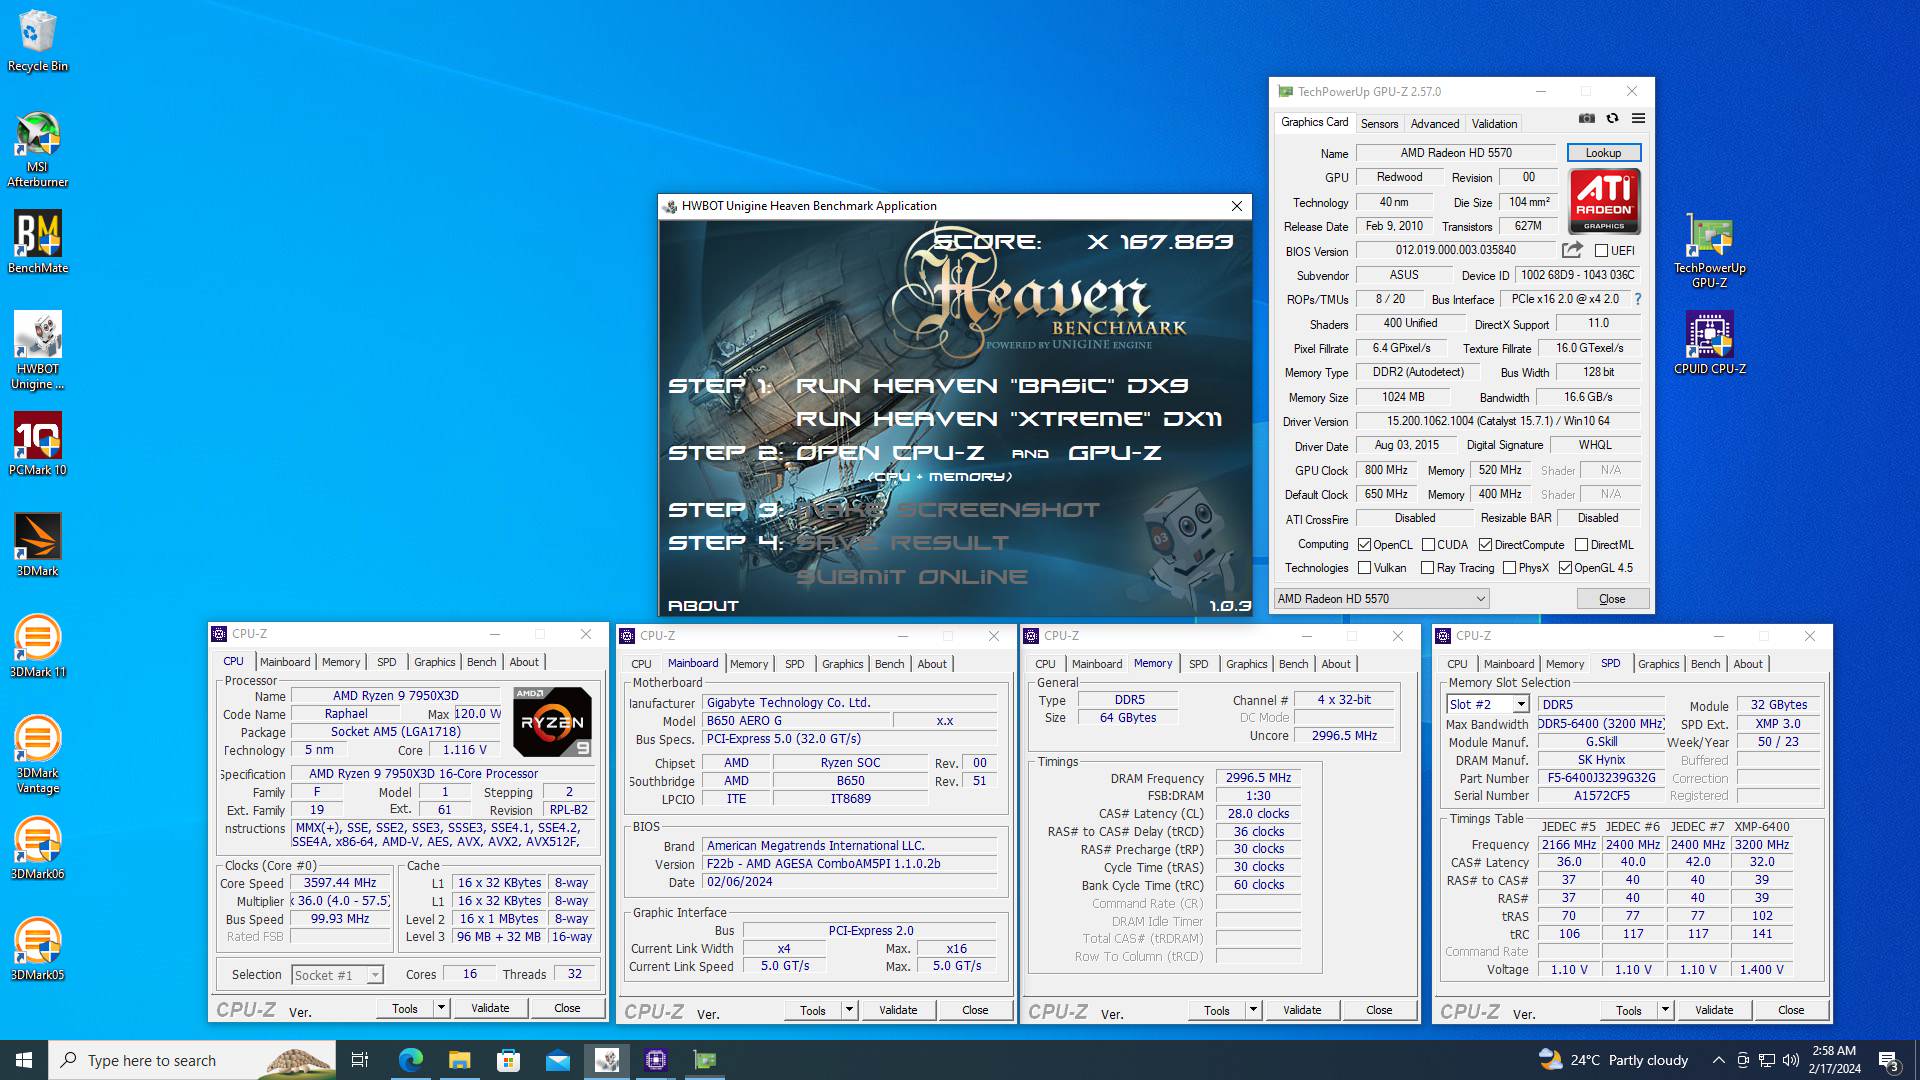Click the taskbar search box
Image resolution: width=1920 pixels, height=1080 pixels.
pyautogui.click(x=192, y=1060)
